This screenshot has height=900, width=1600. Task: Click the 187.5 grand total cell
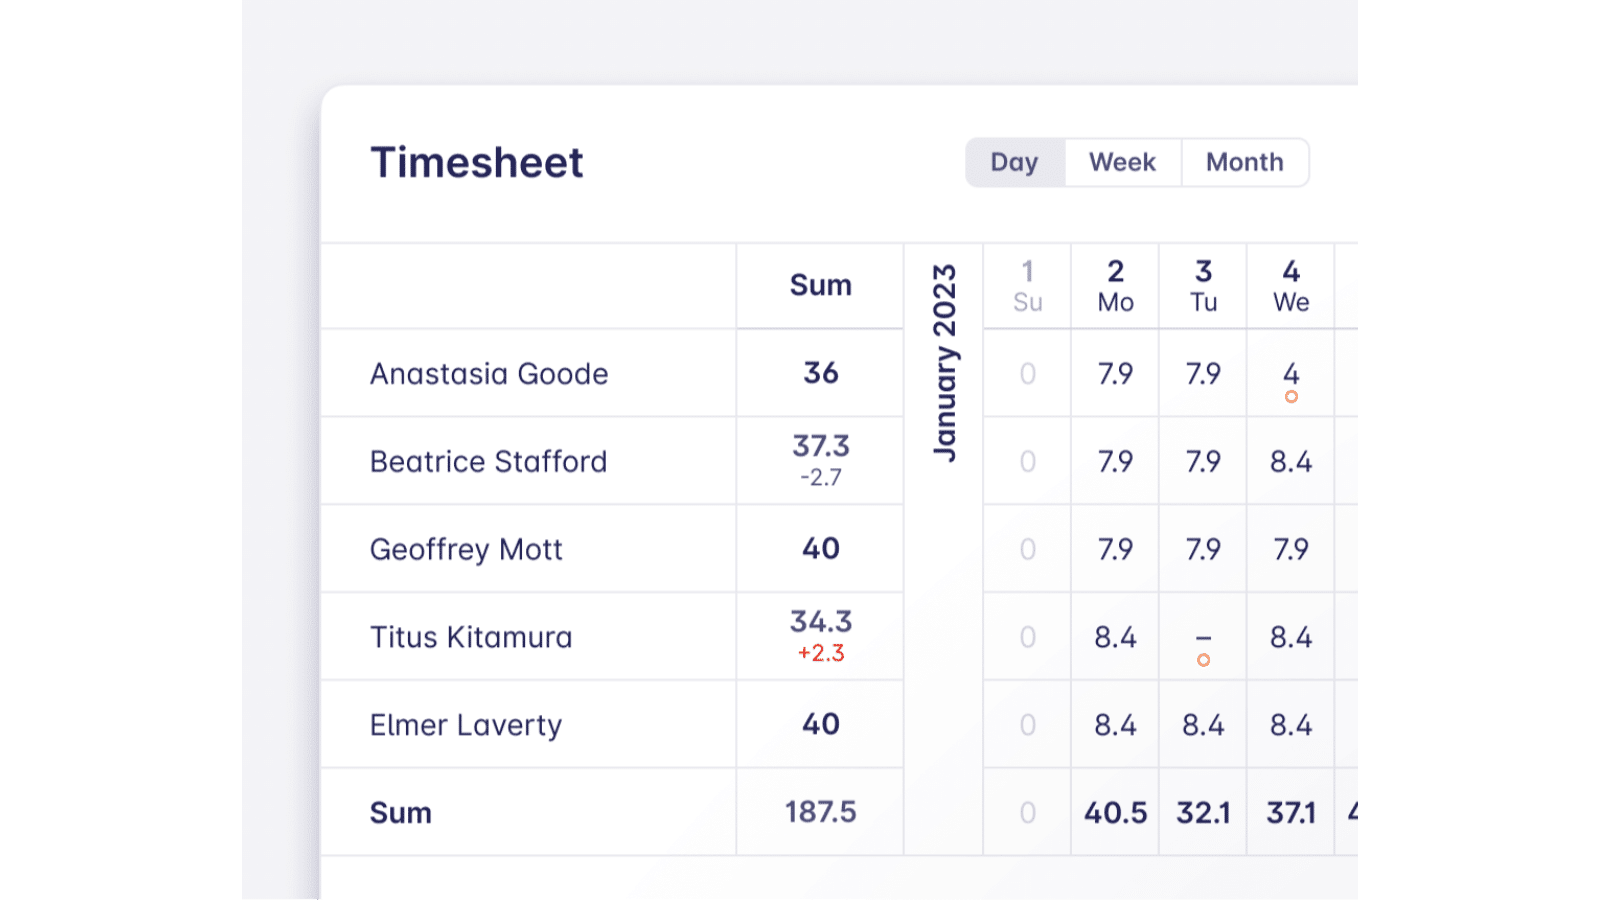820,812
